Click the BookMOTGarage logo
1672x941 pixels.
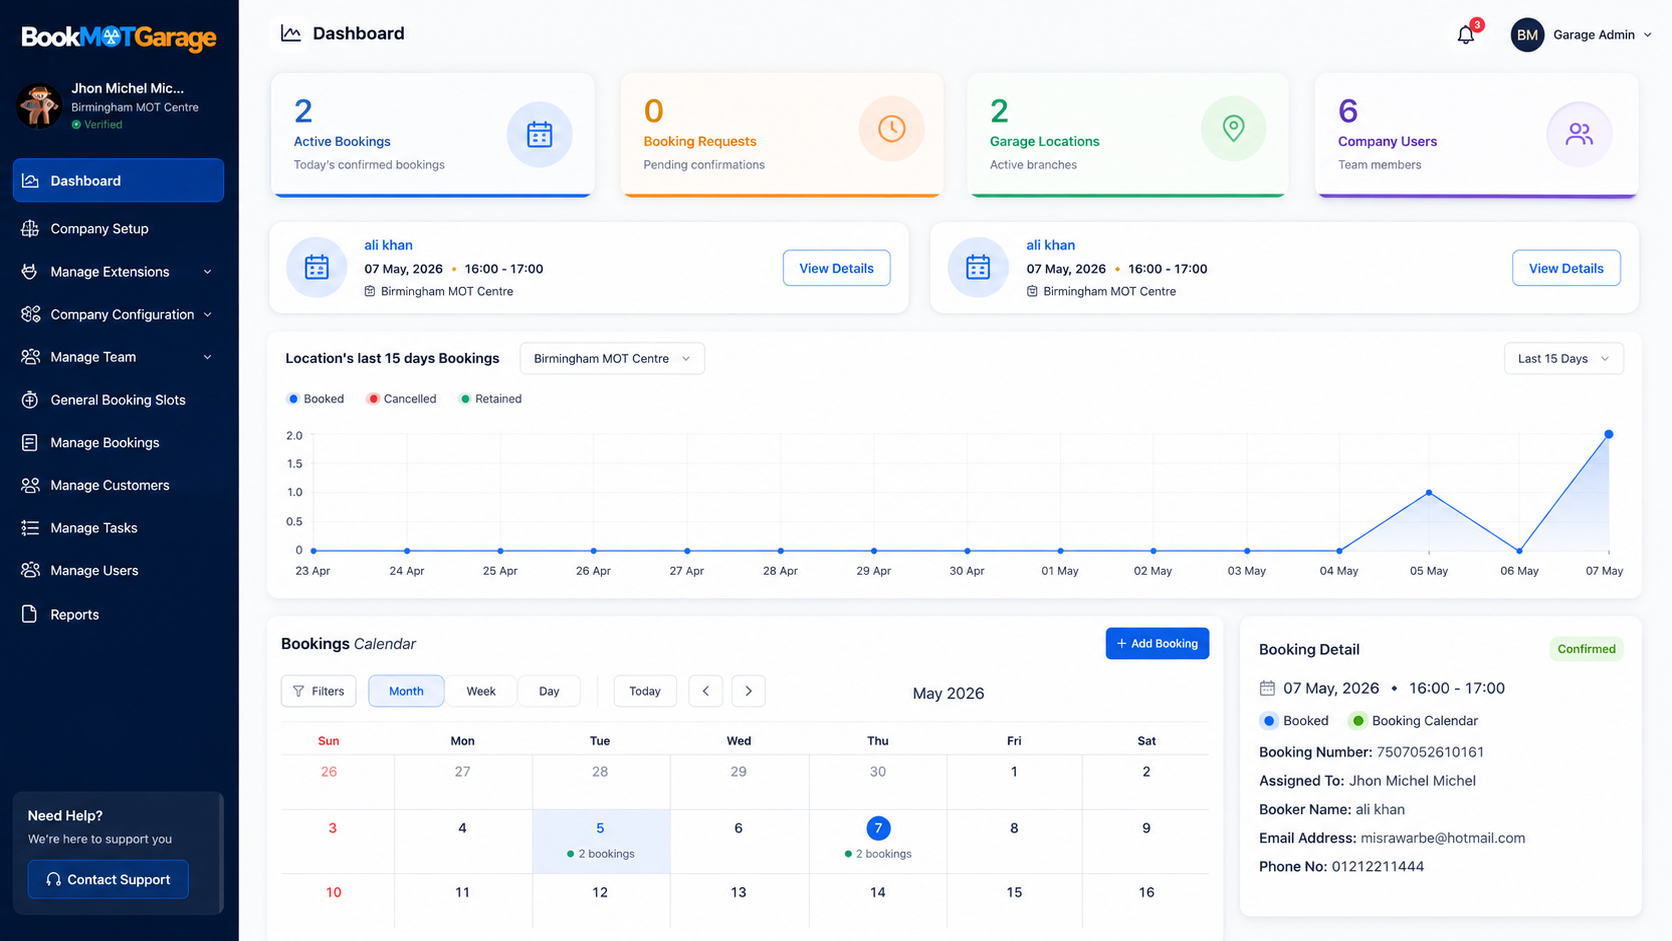pos(119,38)
